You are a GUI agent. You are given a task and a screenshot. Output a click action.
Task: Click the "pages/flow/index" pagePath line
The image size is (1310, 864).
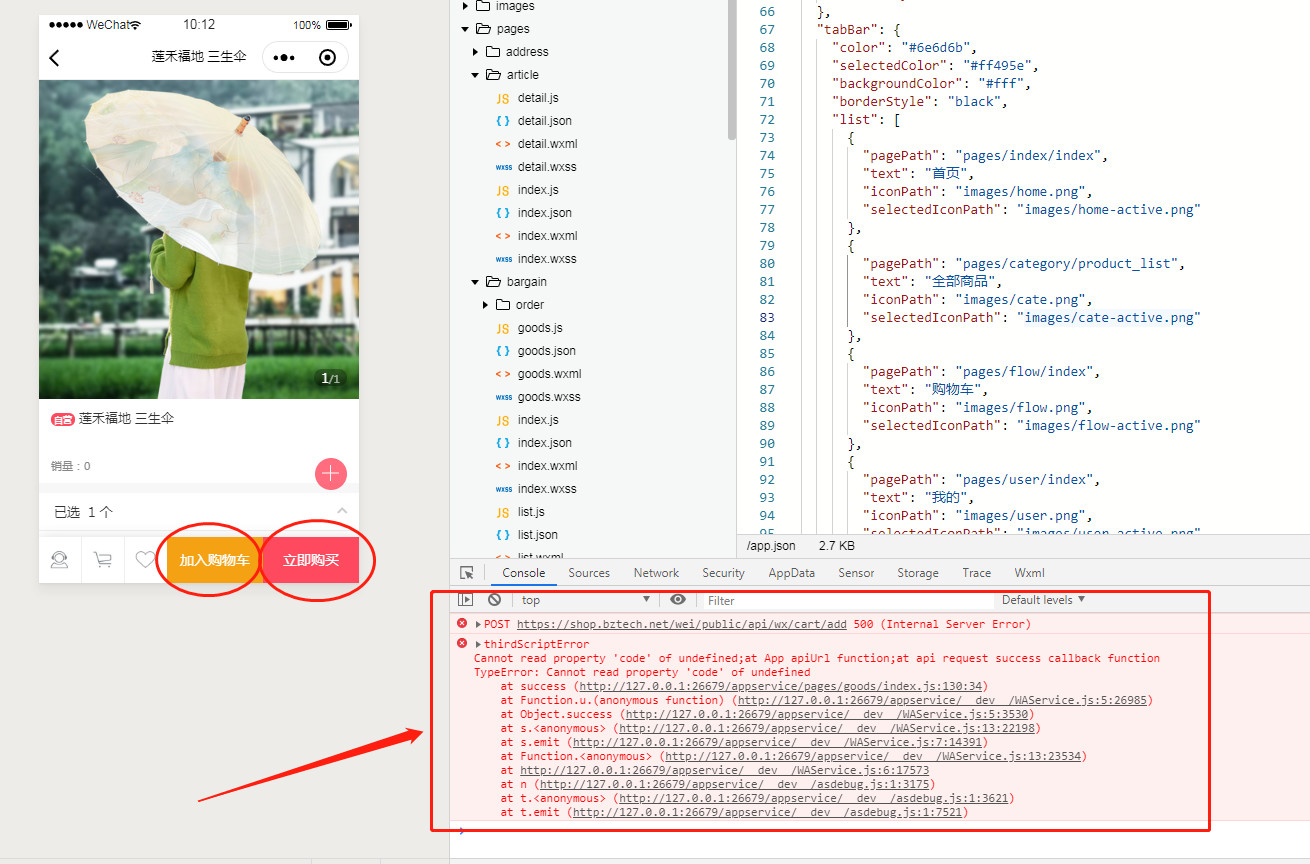pyautogui.click(x=986, y=371)
